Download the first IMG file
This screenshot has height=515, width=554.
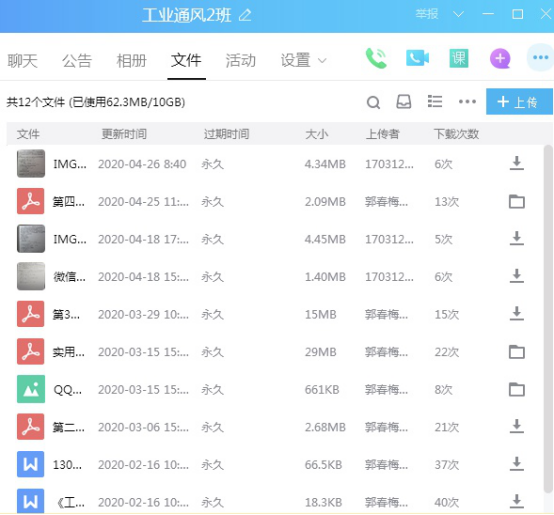(x=517, y=163)
